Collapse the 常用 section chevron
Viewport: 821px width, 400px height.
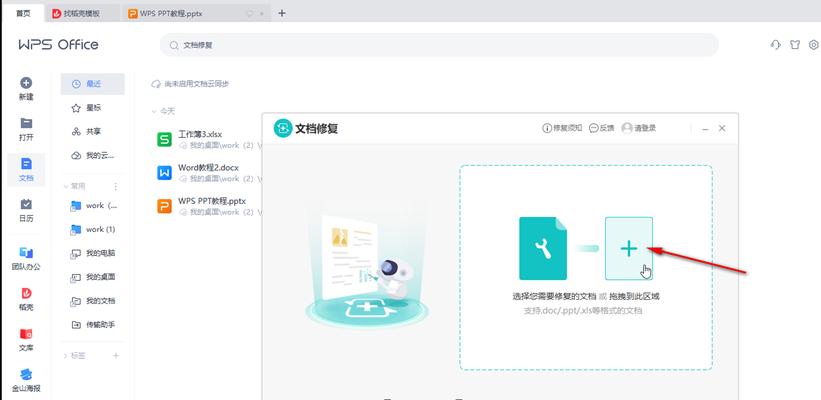[65, 186]
